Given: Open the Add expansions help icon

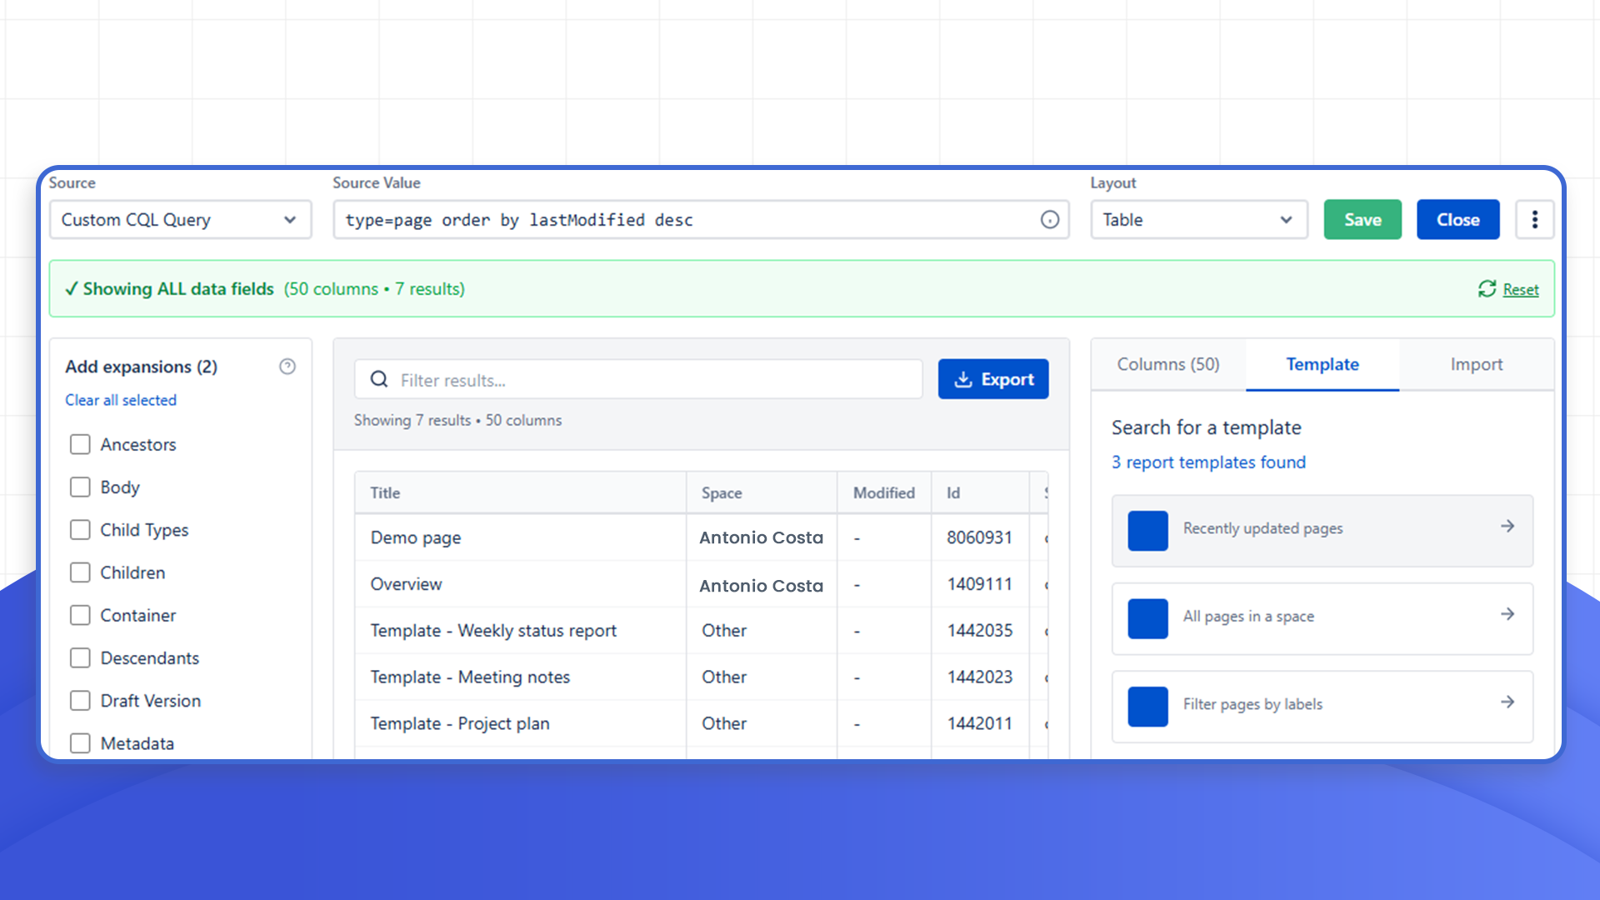Looking at the screenshot, I should pyautogui.click(x=288, y=366).
